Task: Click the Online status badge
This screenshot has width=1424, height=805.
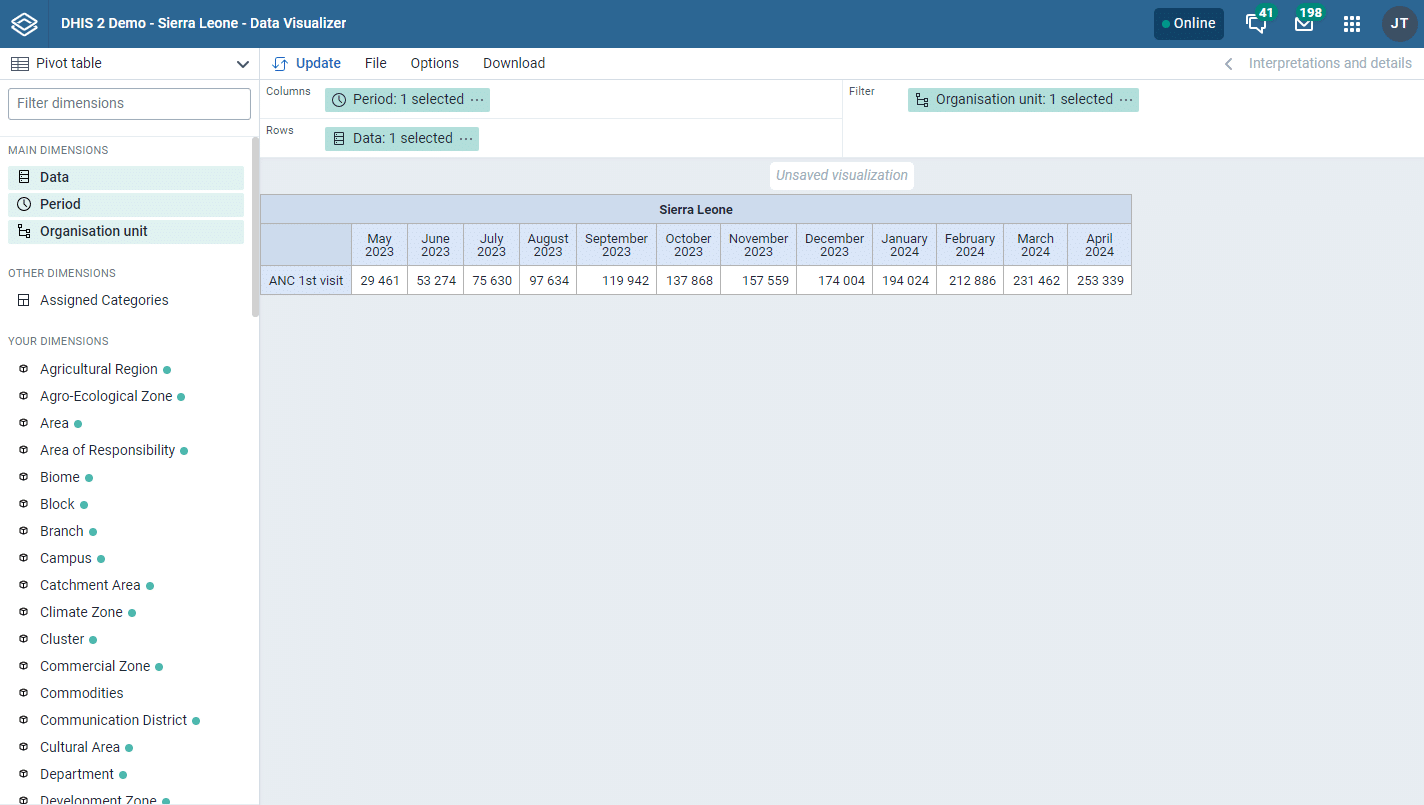Action: click(x=1189, y=24)
